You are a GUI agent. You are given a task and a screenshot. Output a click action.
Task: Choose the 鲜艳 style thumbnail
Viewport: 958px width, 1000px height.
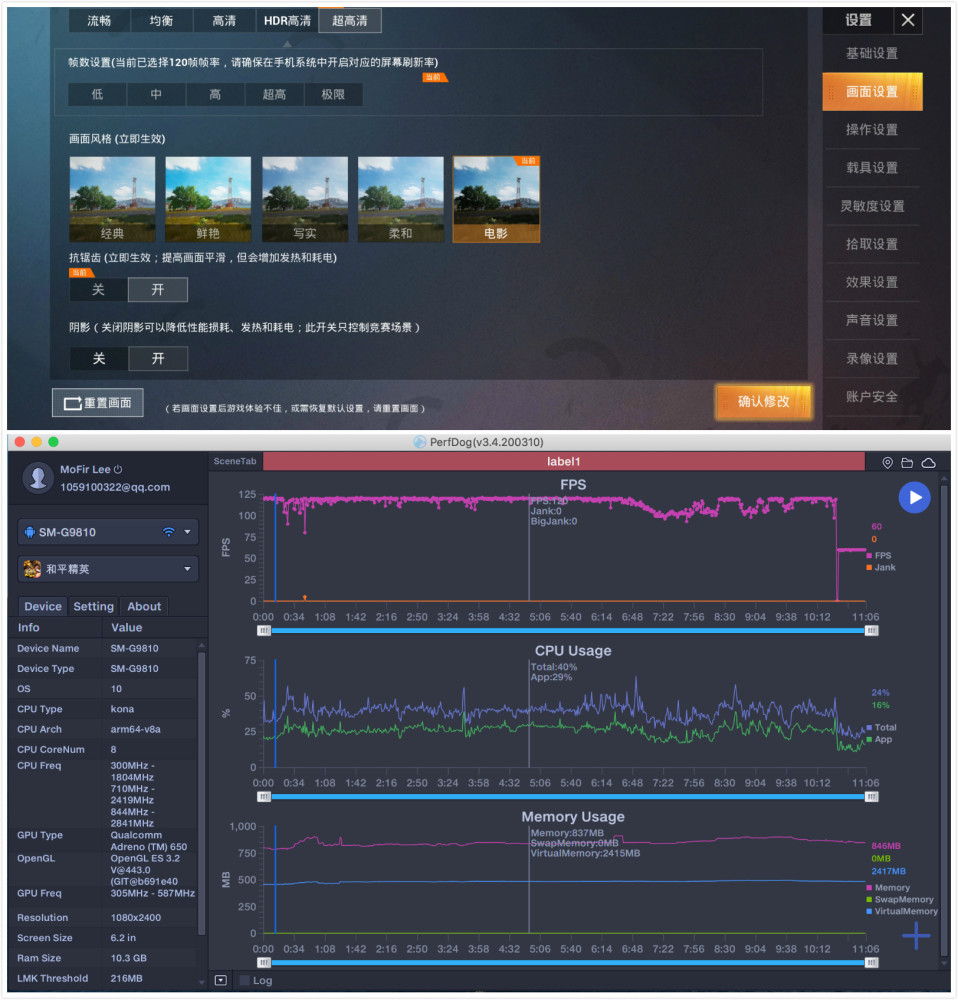click(208, 199)
